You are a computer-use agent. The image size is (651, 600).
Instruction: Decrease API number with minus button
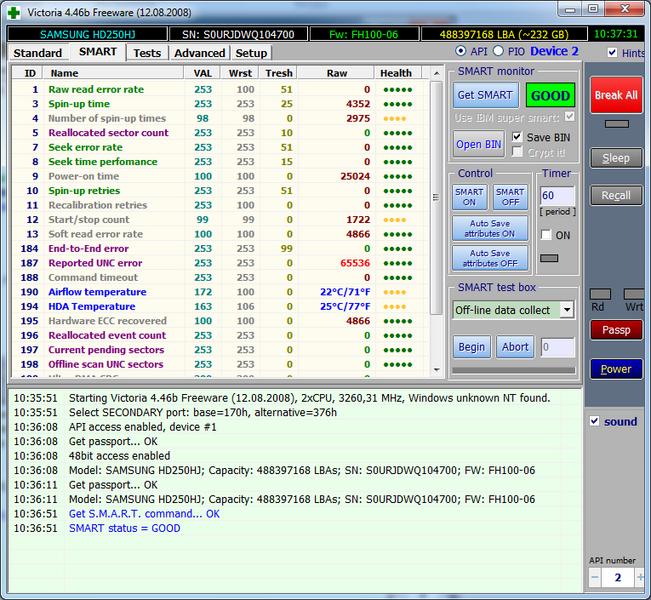pos(595,577)
